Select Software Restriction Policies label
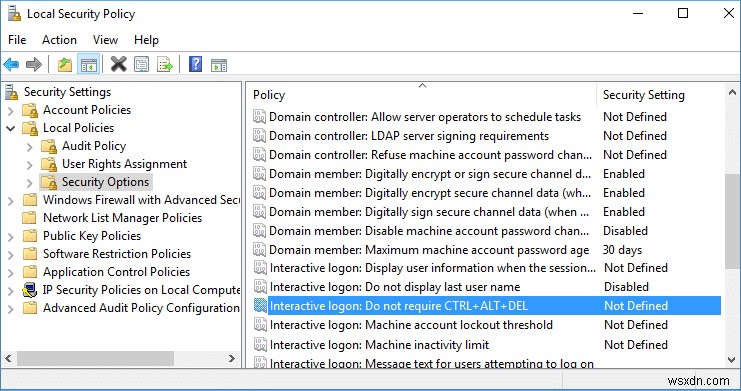741x391 pixels. click(x=117, y=254)
